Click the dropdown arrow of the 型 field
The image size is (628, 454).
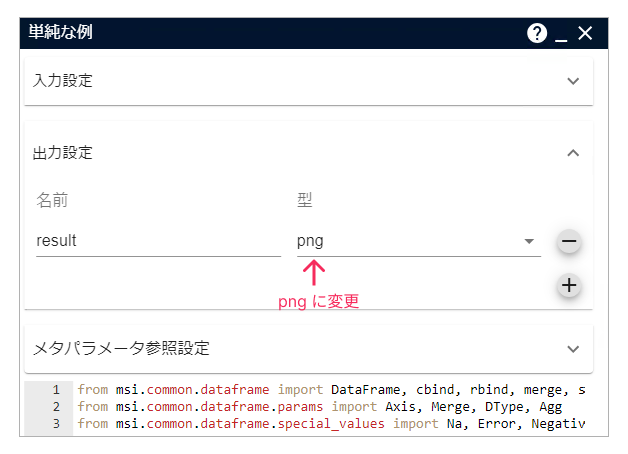point(529,241)
